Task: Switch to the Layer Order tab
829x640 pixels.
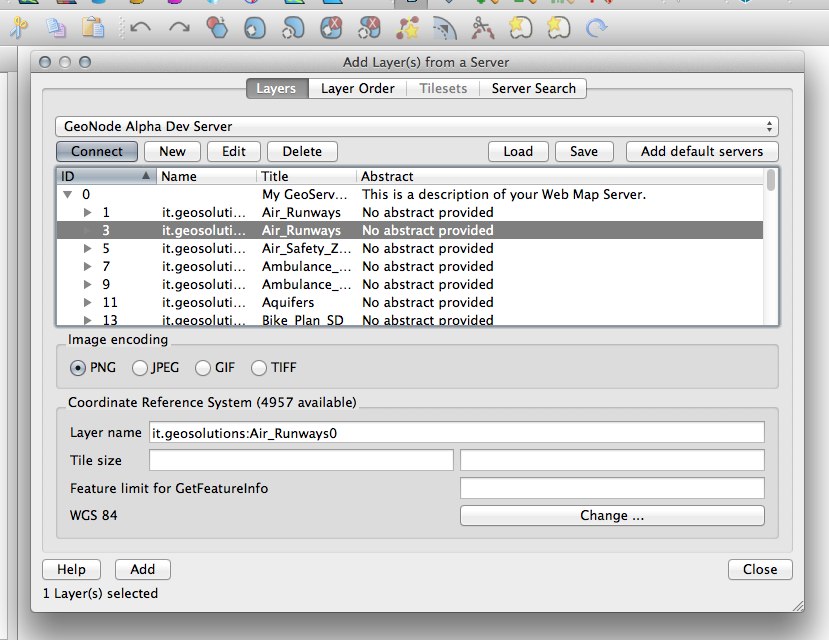Action: pyautogui.click(x=358, y=88)
